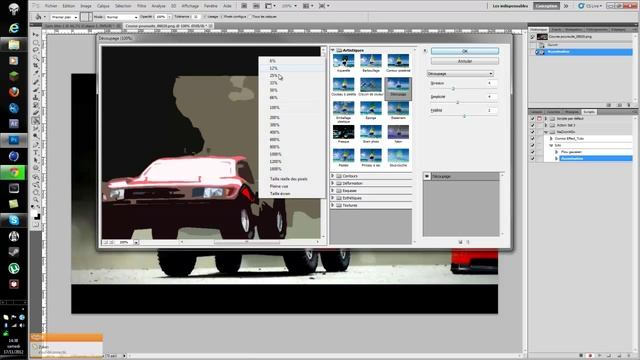Expand the Action Set 1 folder
The height and width of the screenshot is (360, 640).
546,125
